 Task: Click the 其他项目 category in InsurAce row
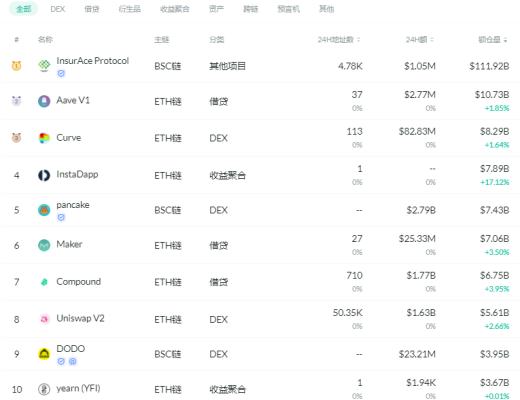pos(227,66)
